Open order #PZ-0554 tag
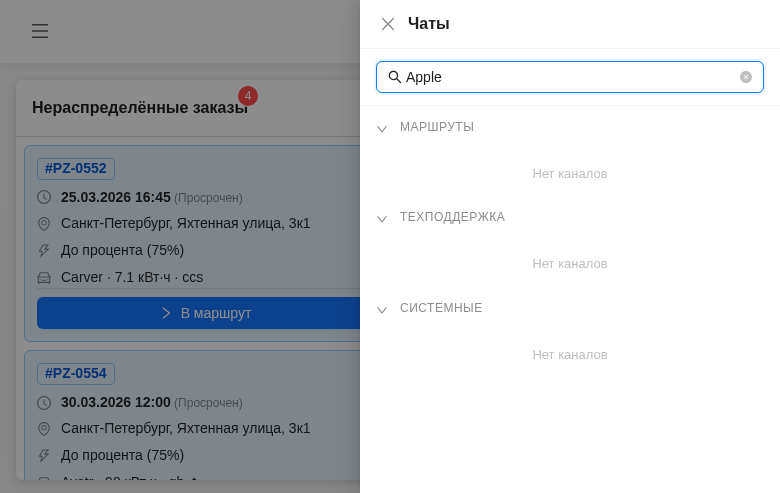The image size is (780, 493). [x=76, y=373]
